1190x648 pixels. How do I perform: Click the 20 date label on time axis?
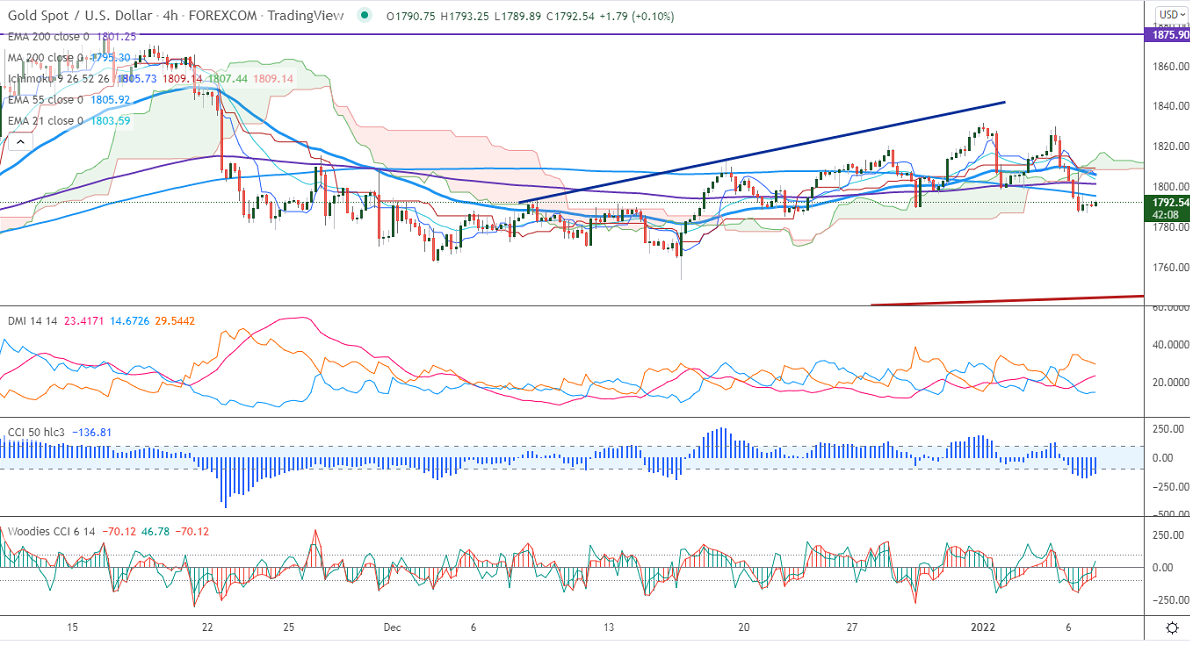(744, 628)
